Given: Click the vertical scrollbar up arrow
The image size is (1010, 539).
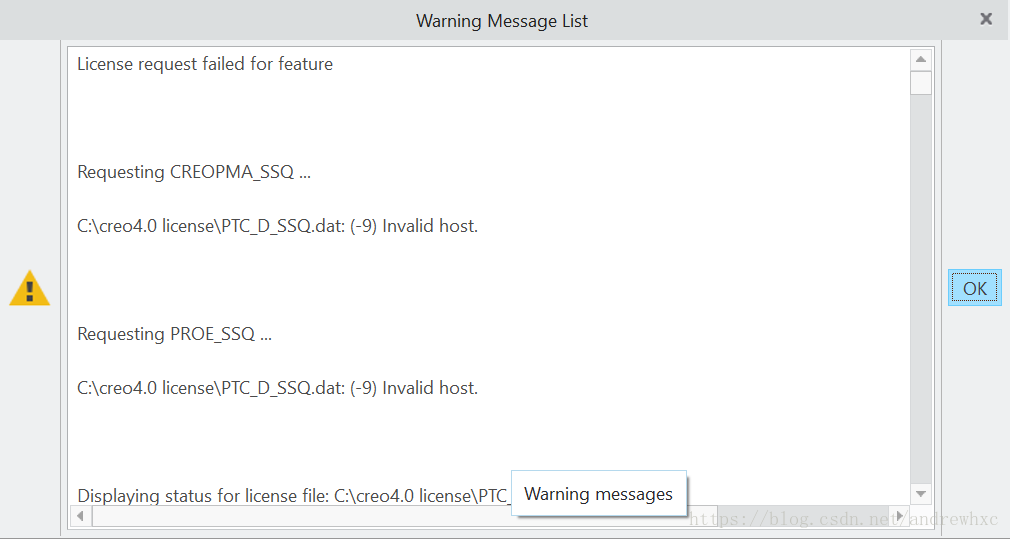Looking at the screenshot, I should pyautogui.click(x=920, y=59).
